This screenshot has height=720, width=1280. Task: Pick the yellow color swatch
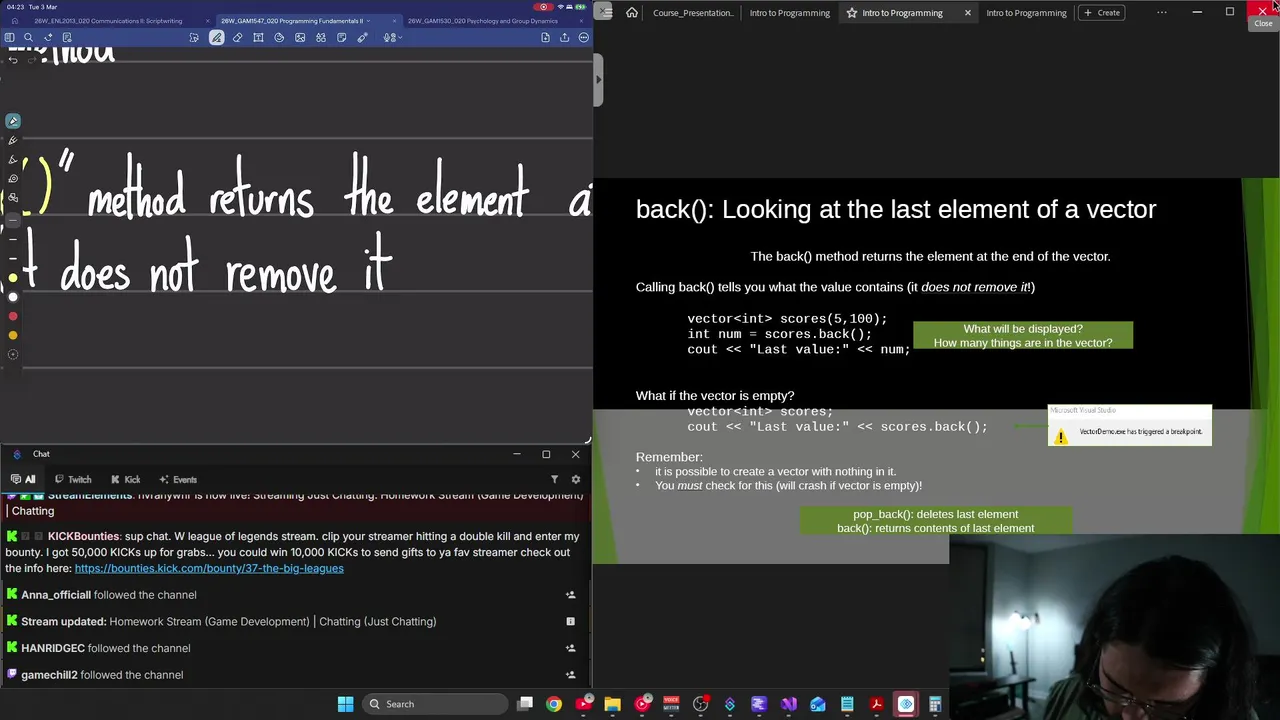tap(13, 277)
